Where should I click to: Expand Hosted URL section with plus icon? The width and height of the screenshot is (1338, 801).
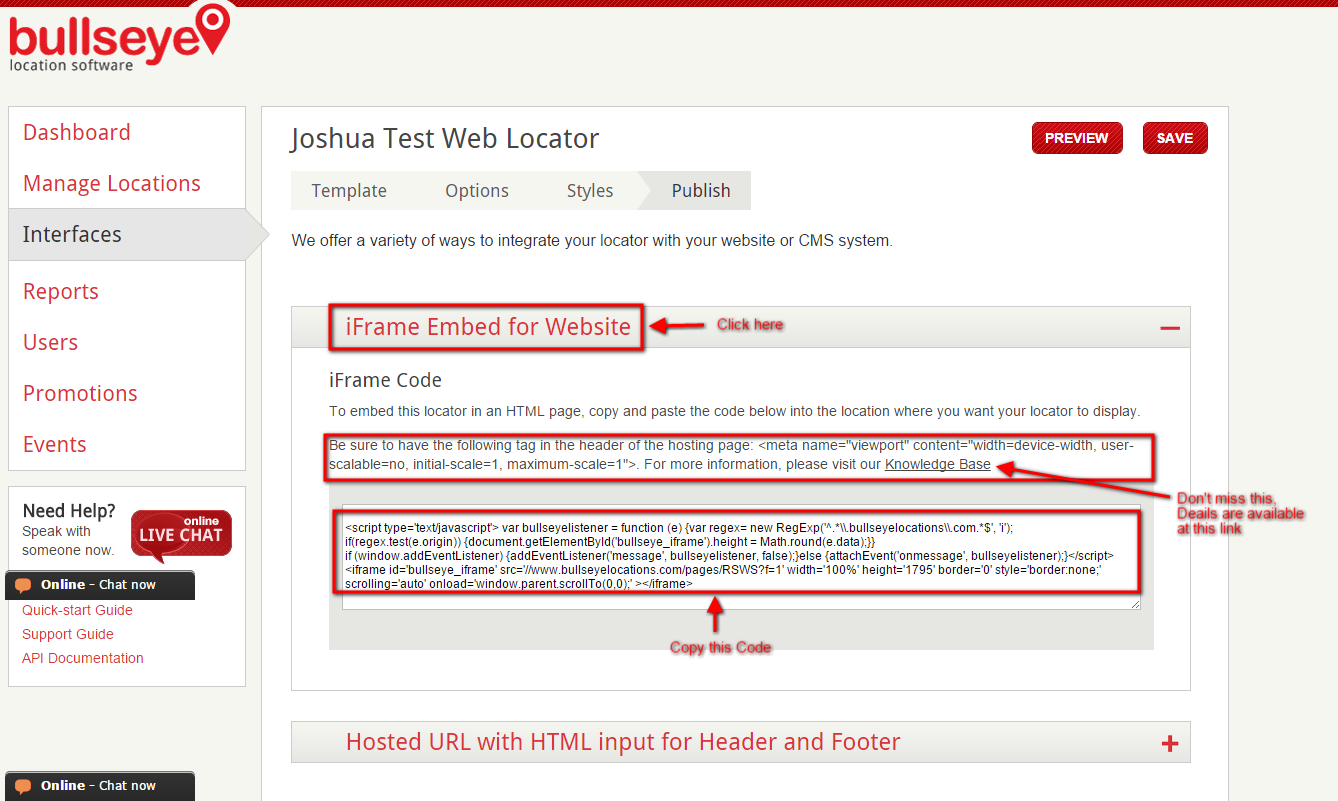click(x=1170, y=744)
